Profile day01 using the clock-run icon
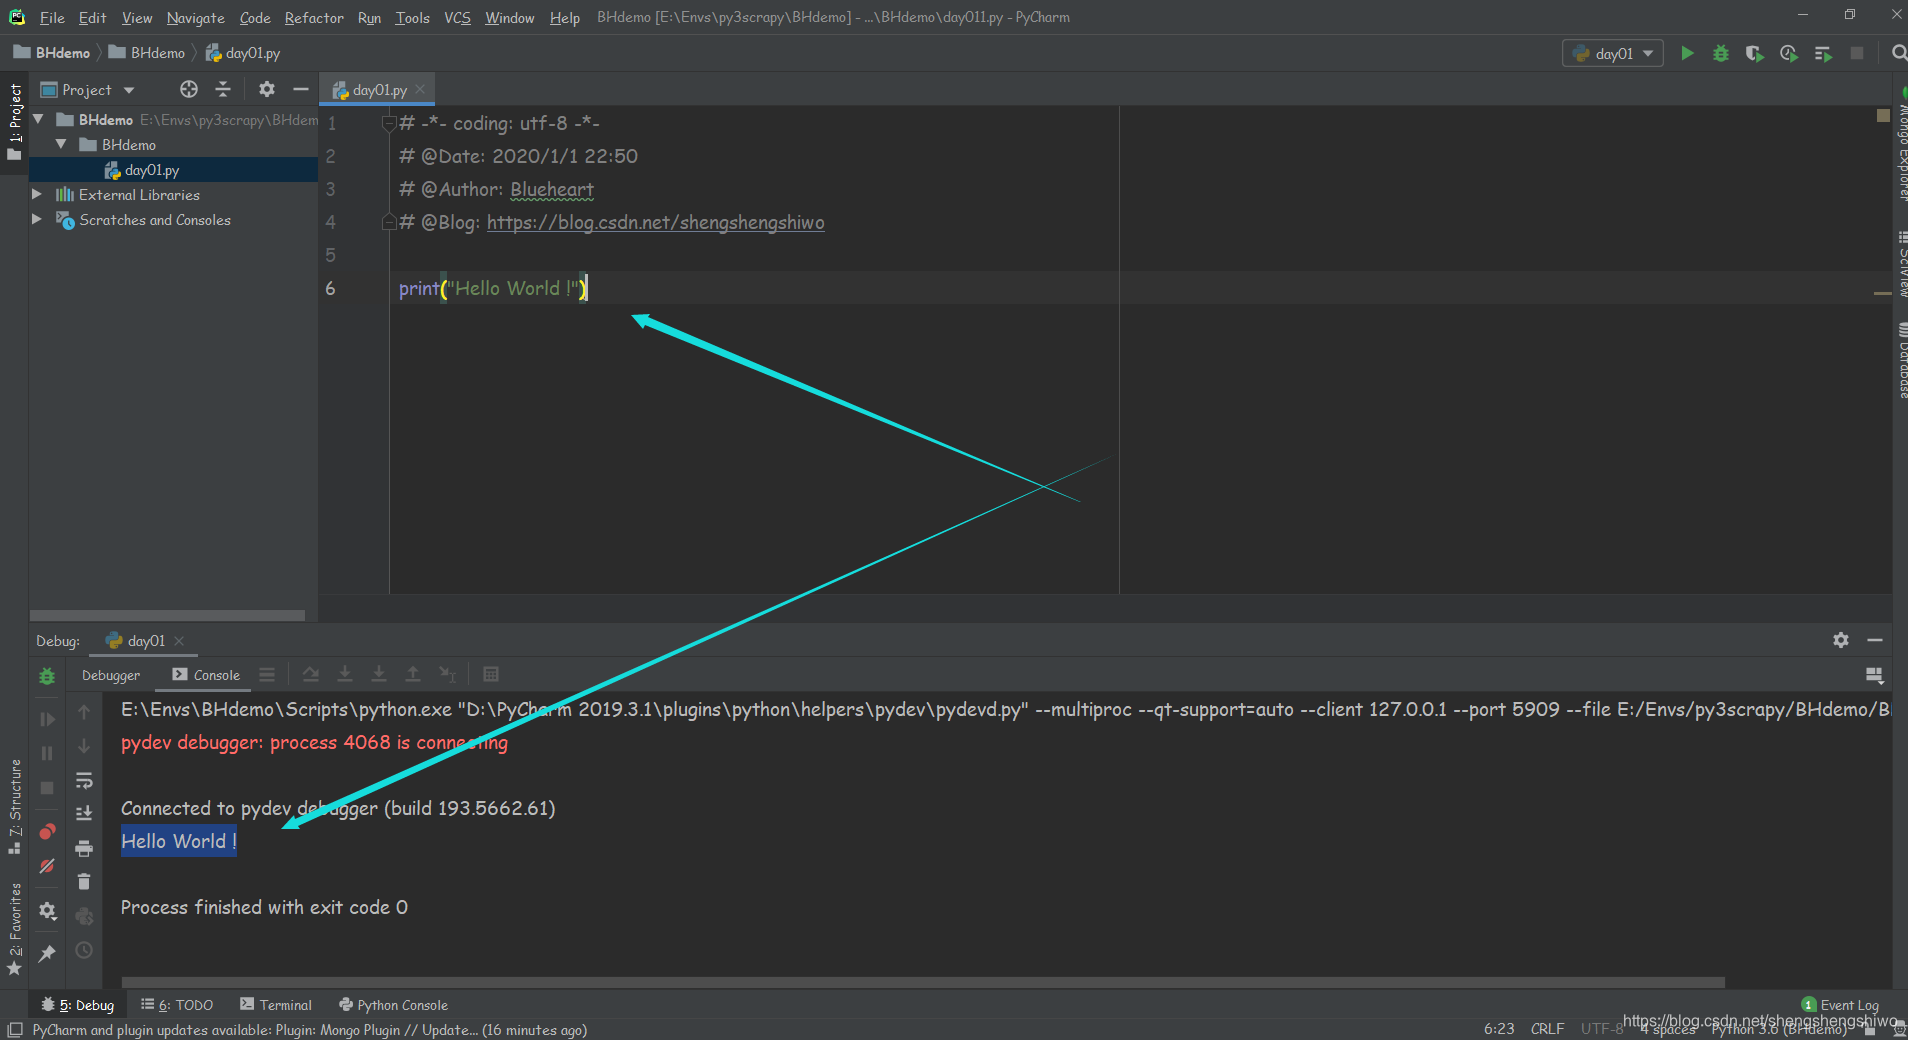 pos(1789,53)
